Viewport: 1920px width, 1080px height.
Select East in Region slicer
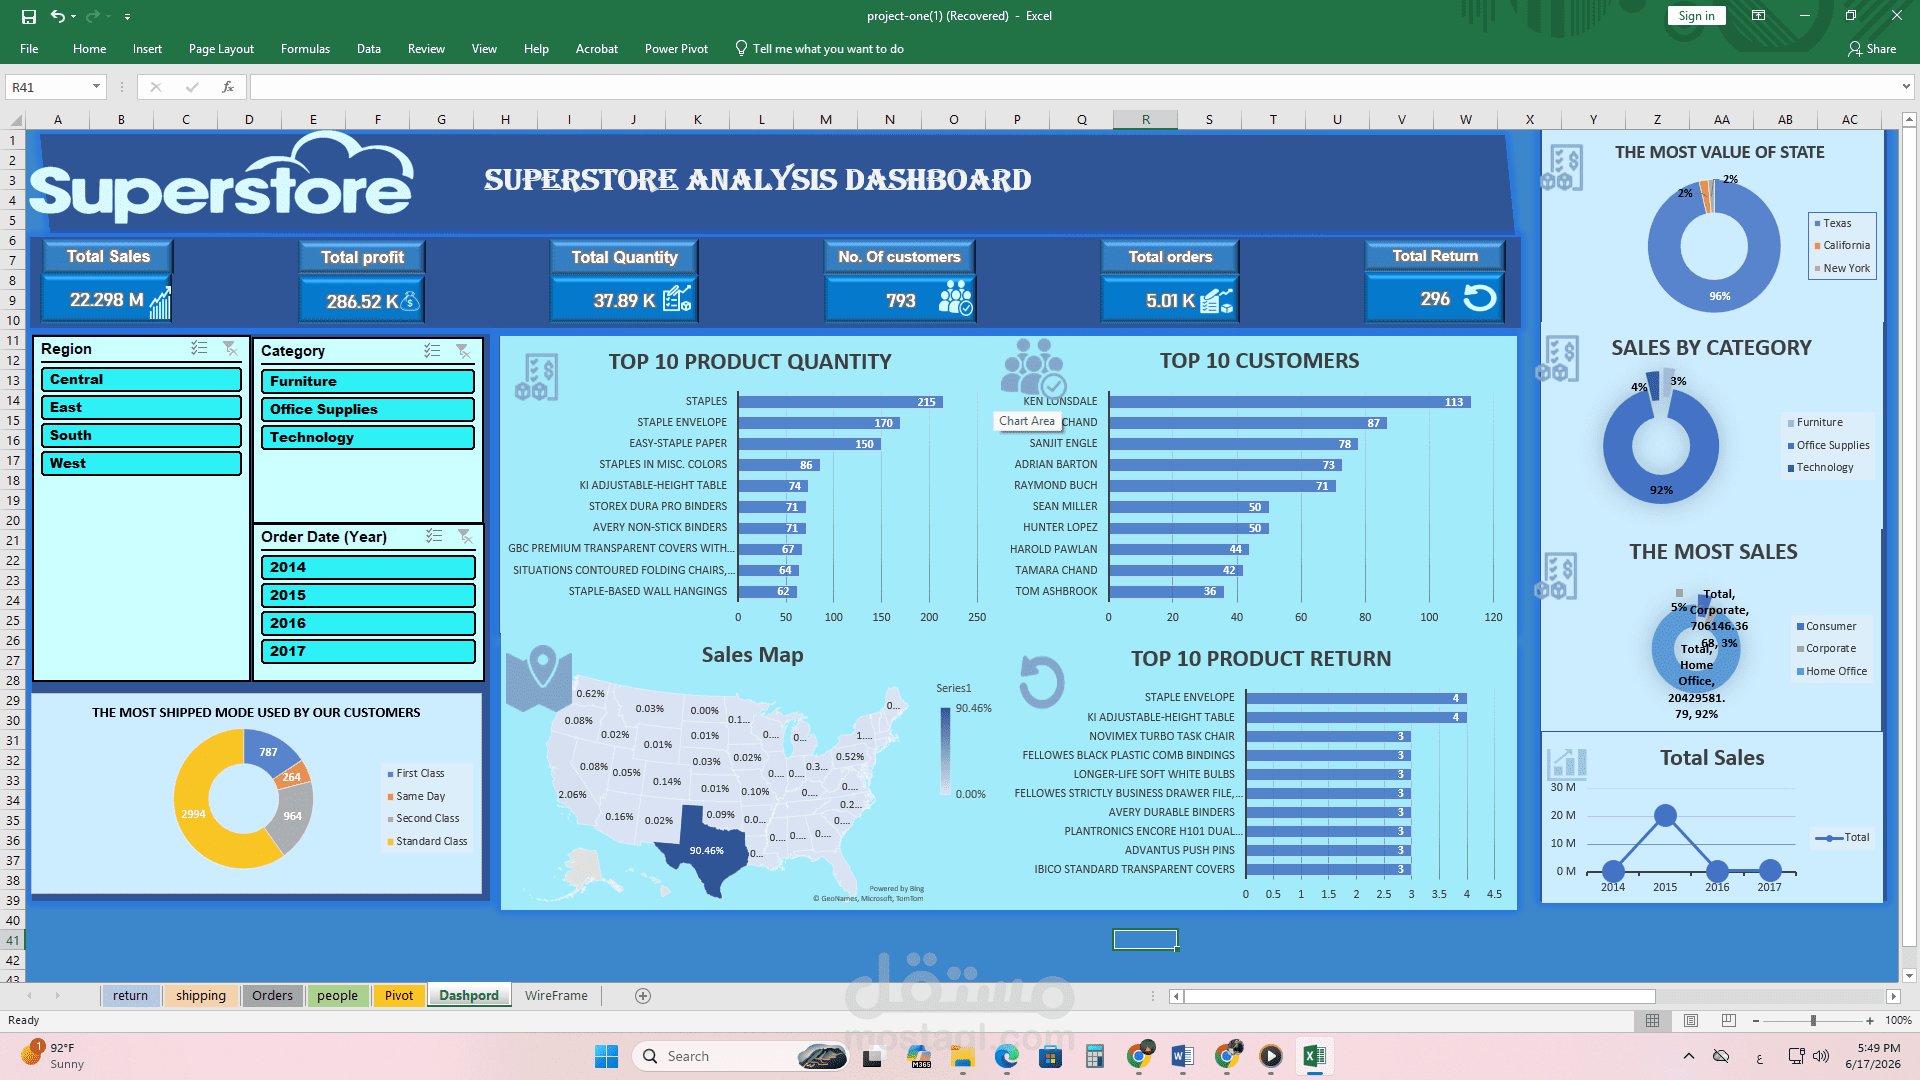(x=141, y=407)
